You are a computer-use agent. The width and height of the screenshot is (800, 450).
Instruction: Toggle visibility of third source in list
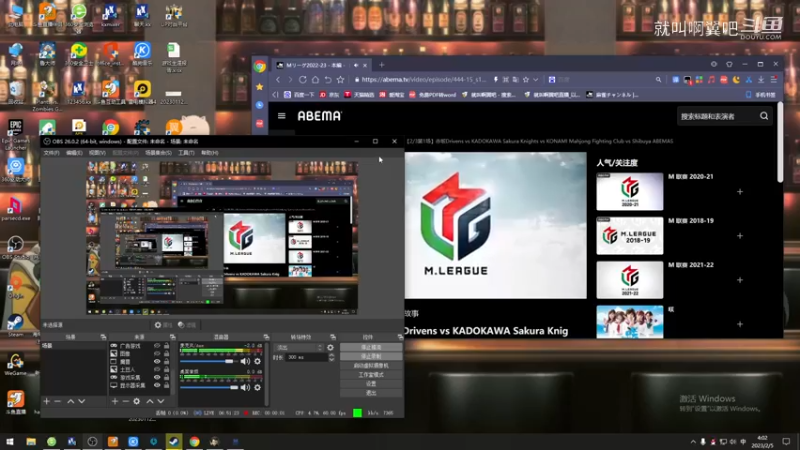pyautogui.click(x=157, y=361)
